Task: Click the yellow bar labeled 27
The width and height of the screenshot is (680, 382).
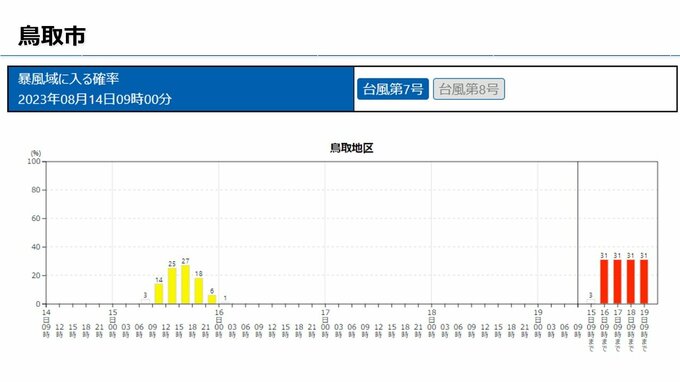Action: [x=186, y=284]
